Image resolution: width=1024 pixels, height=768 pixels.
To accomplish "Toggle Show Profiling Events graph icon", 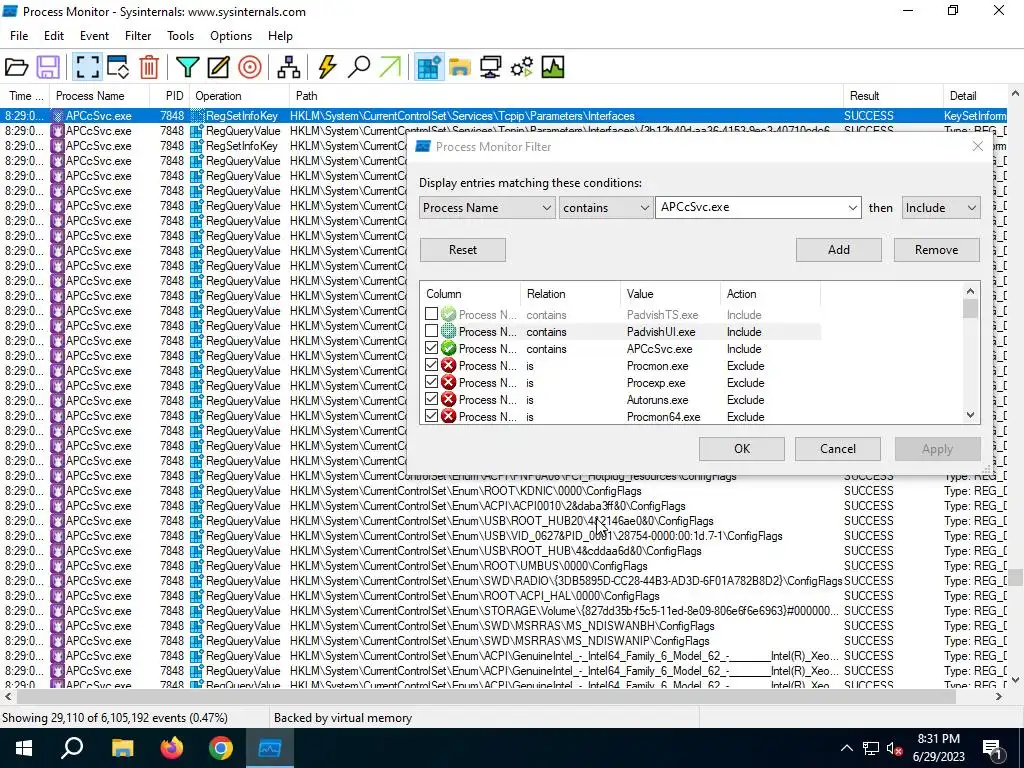I will point(552,67).
